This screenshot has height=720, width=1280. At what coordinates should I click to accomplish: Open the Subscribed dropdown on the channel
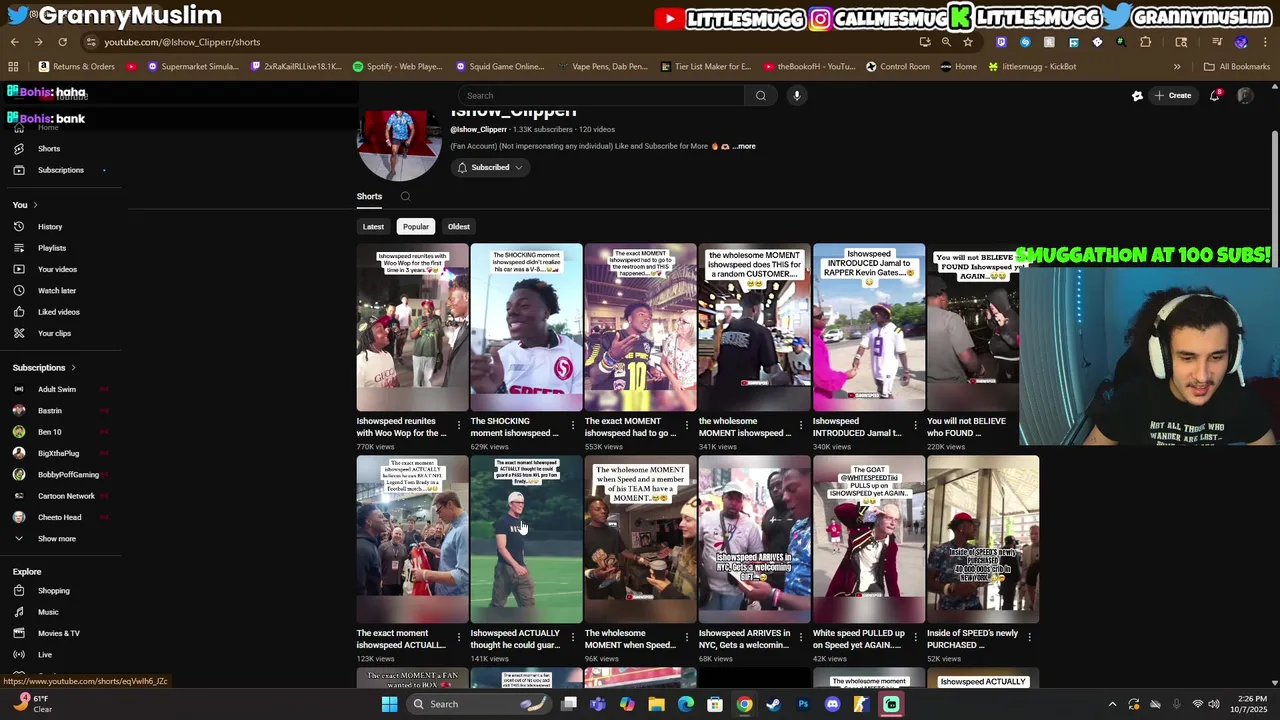[490, 168]
